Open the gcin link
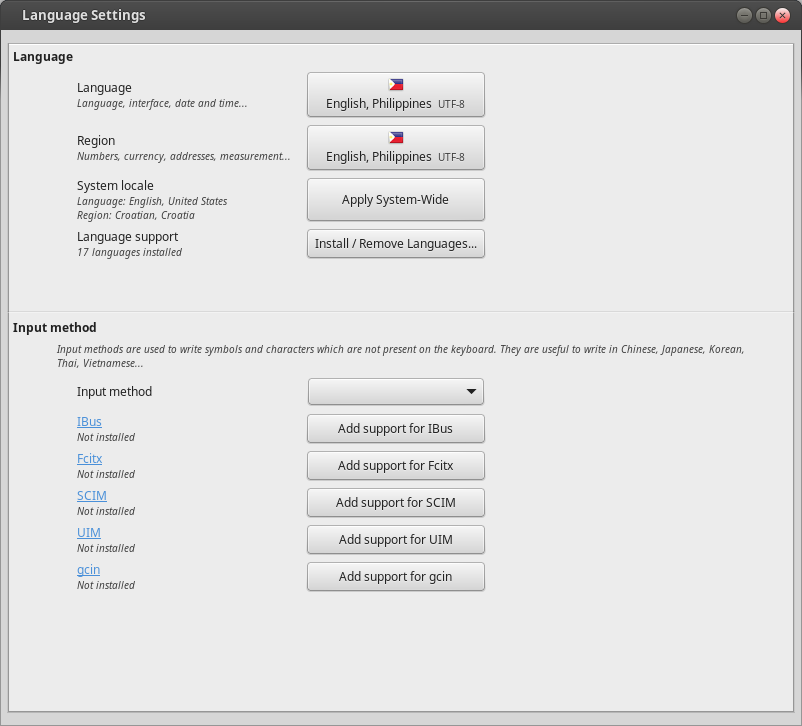802x726 pixels. [88, 570]
